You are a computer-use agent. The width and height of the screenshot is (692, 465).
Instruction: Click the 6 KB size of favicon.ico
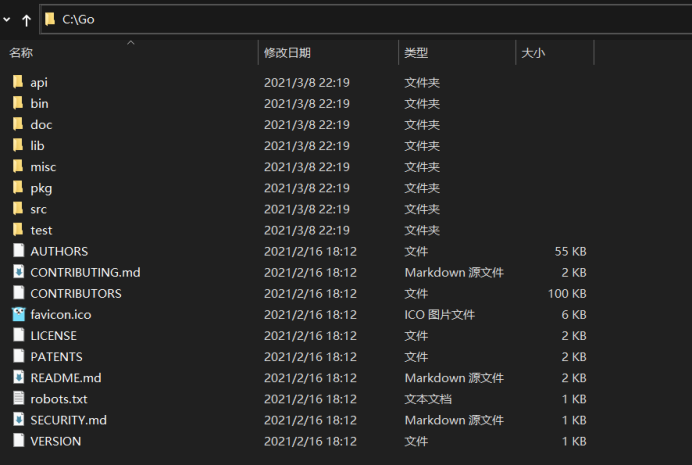pos(574,315)
